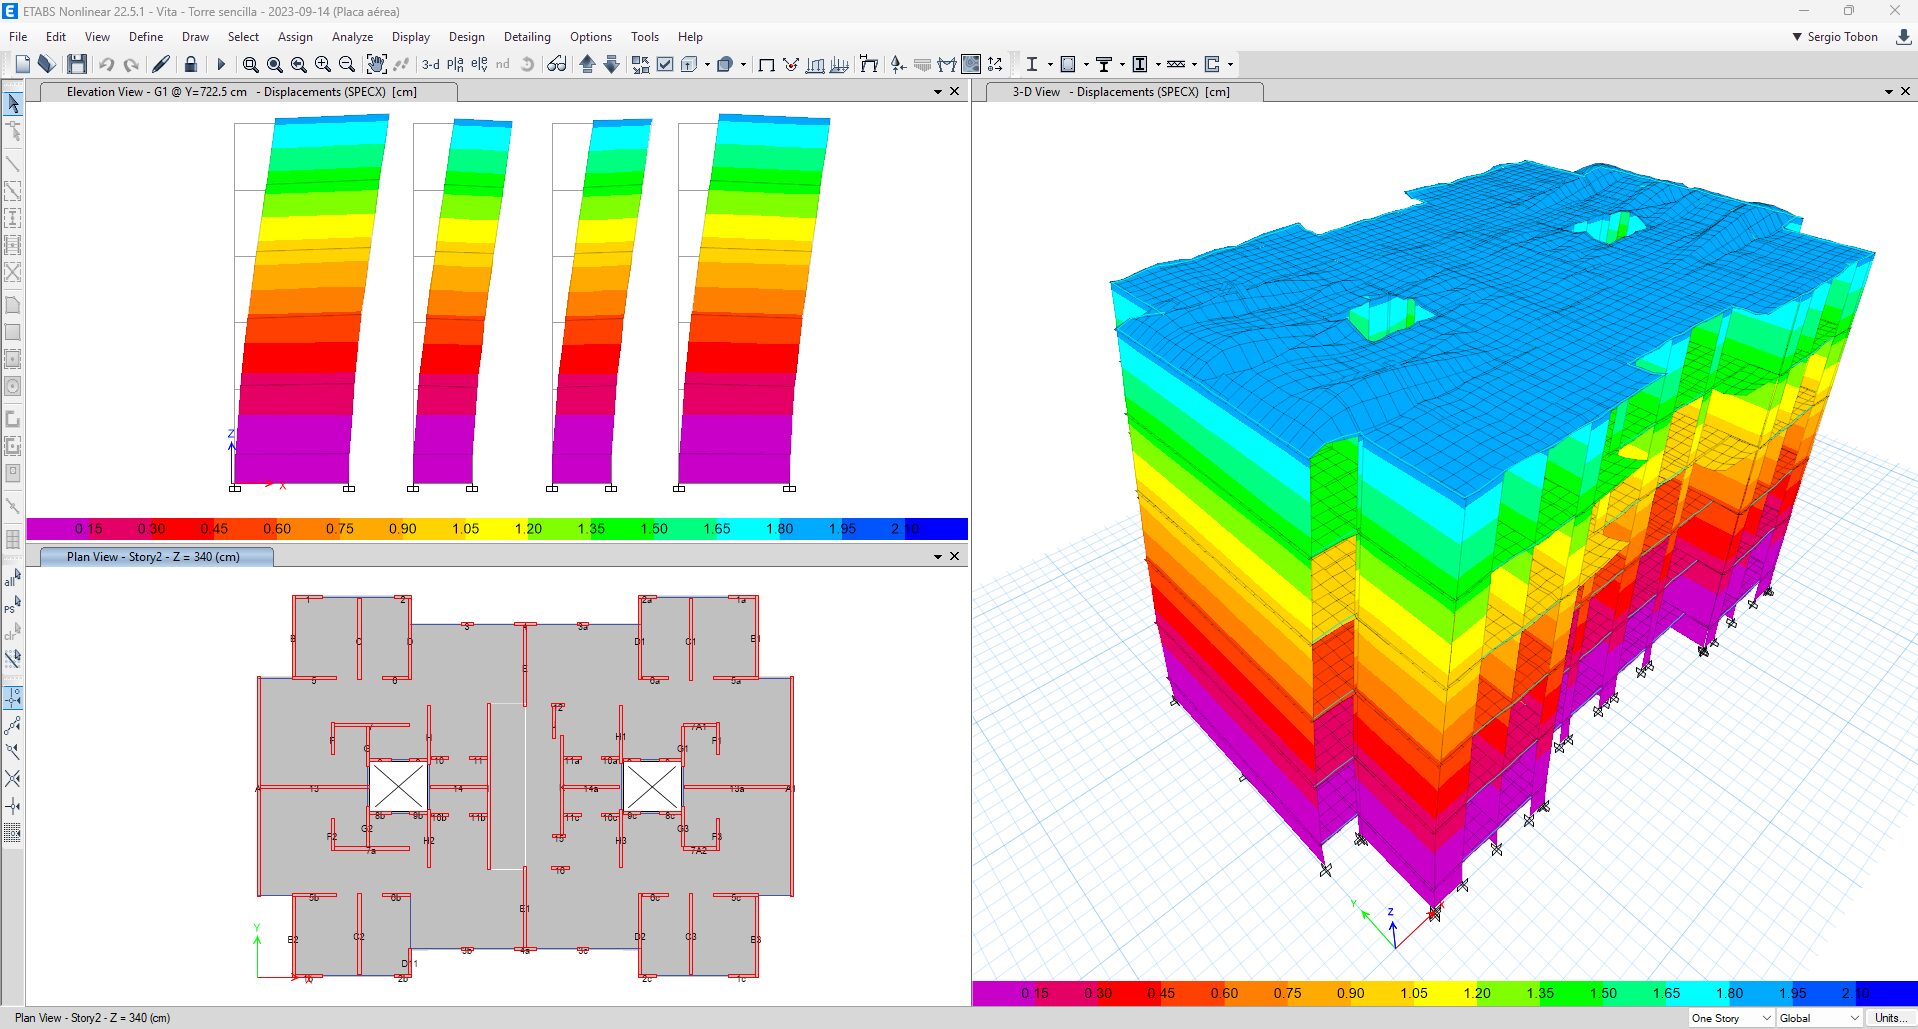Open the One Story dropdown

(x=1731, y=1018)
